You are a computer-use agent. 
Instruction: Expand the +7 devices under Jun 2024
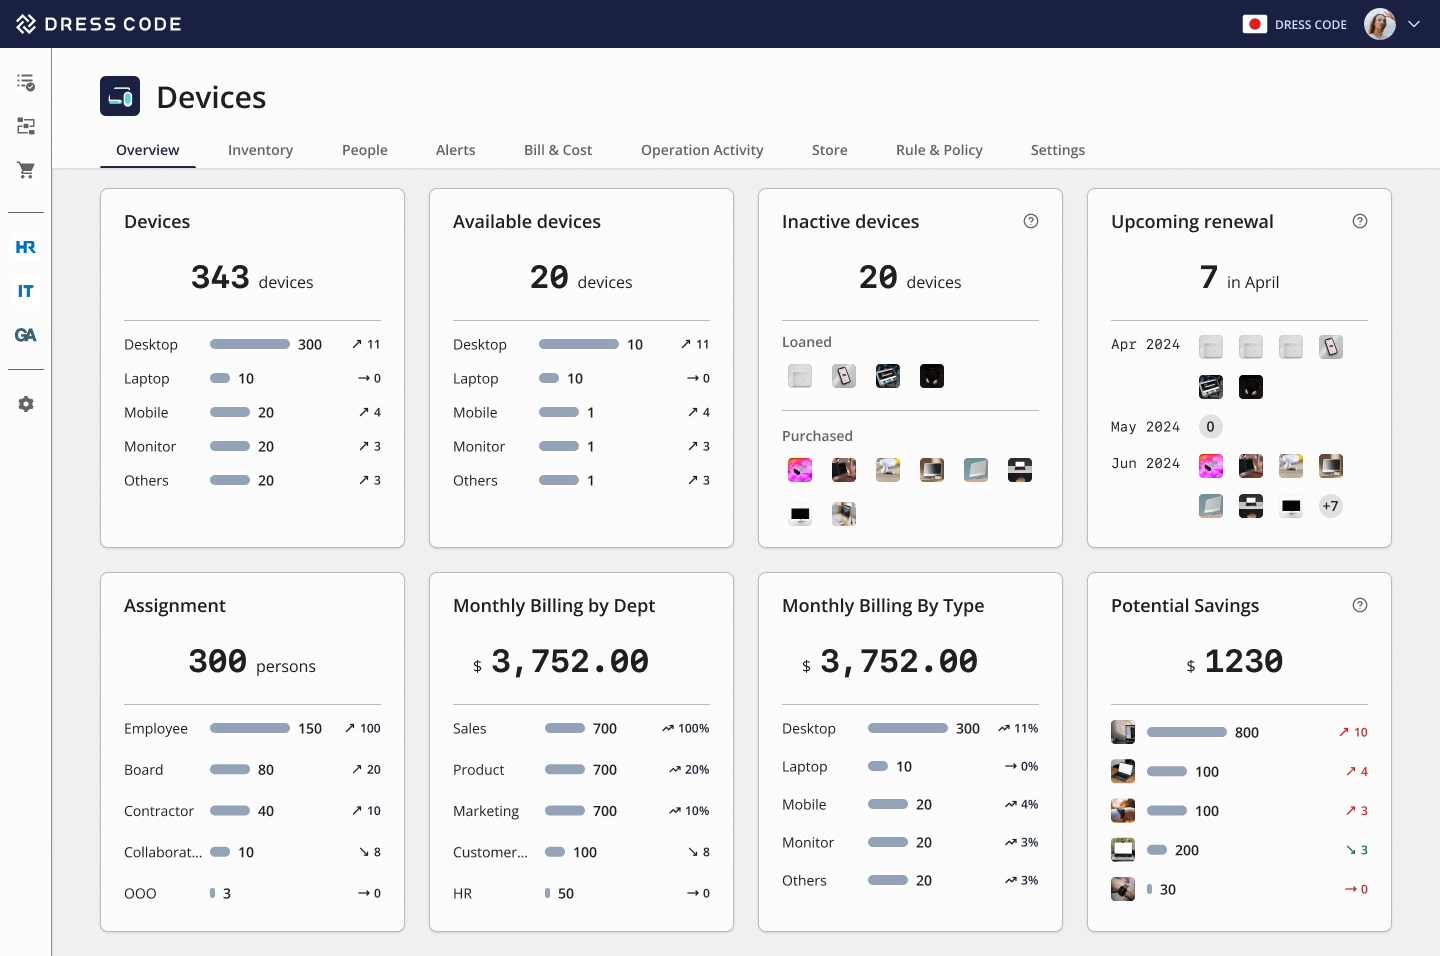pyautogui.click(x=1330, y=506)
